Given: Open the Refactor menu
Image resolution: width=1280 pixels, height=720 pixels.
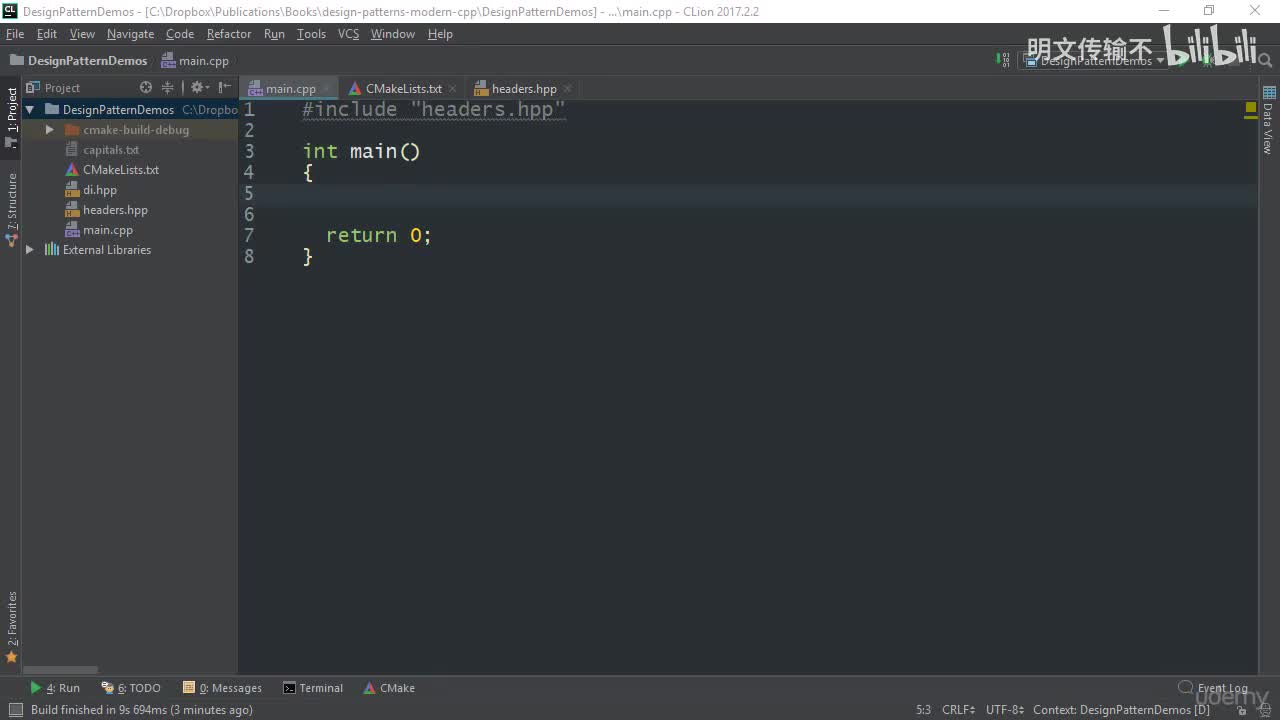Looking at the screenshot, I should coord(229,34).
